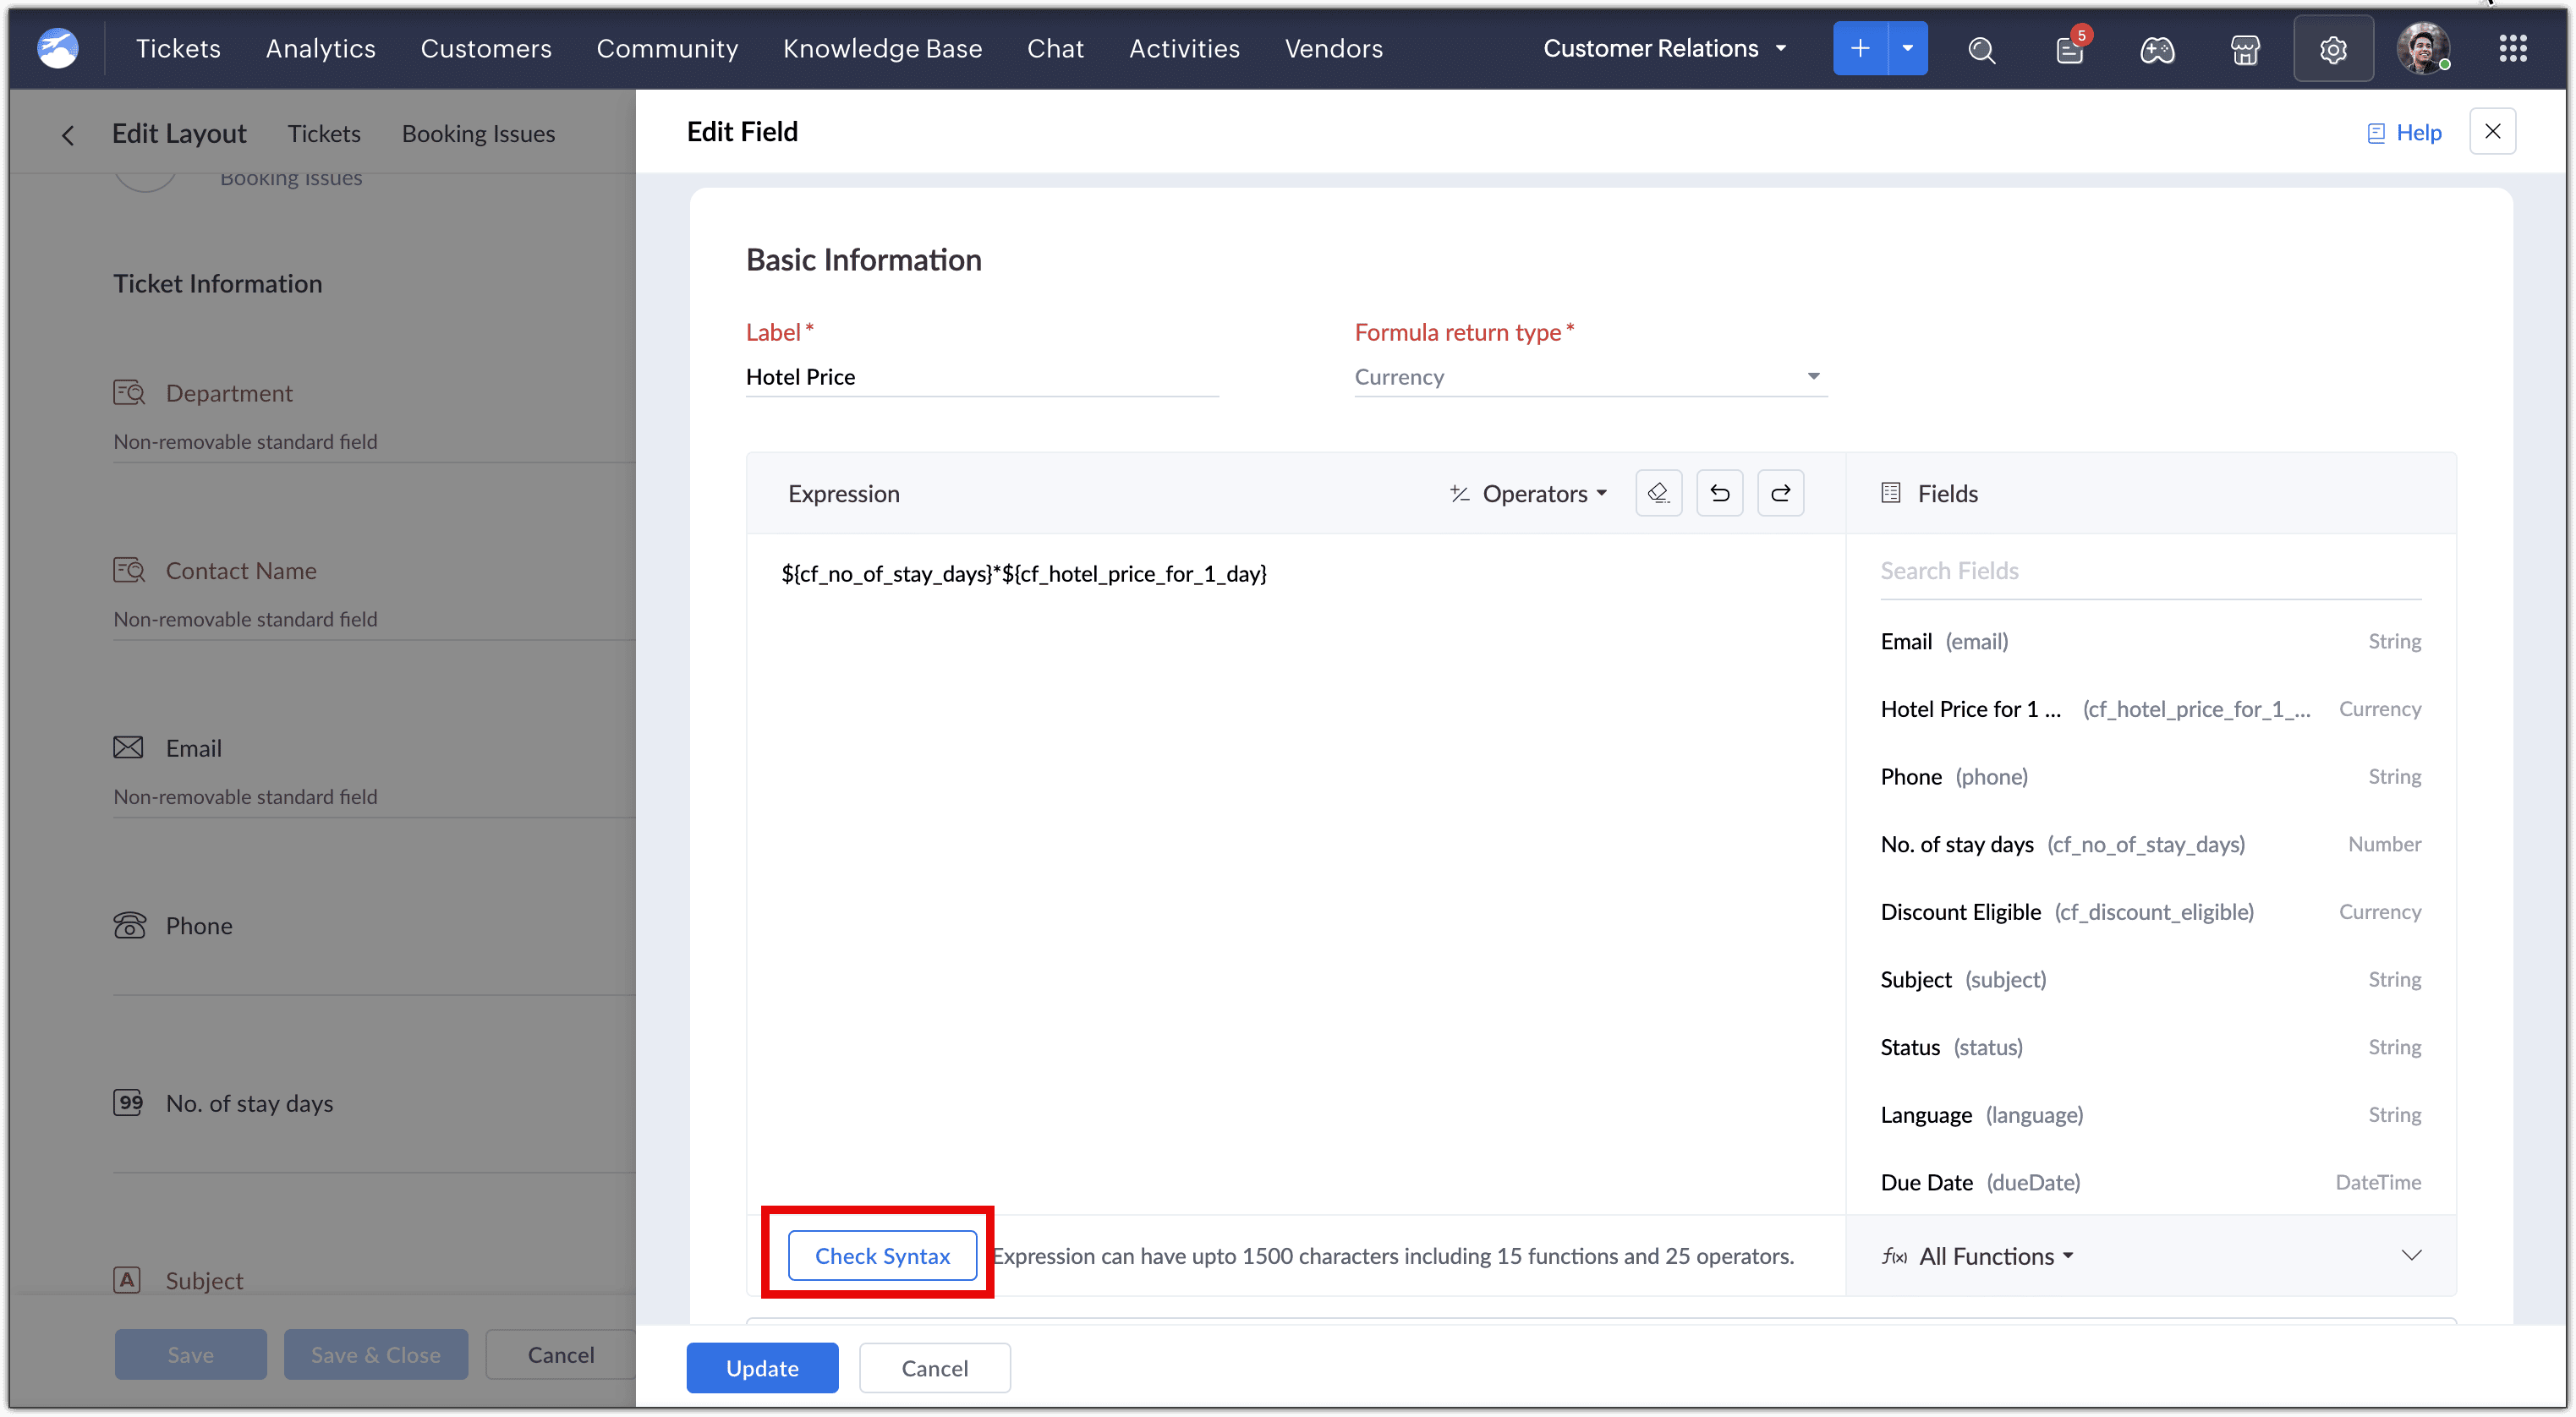The width and height of the screenshot is (2576, 1417).
Task: Click the back arrow beside Edit Layout
Action: click(x=68, y=135)
